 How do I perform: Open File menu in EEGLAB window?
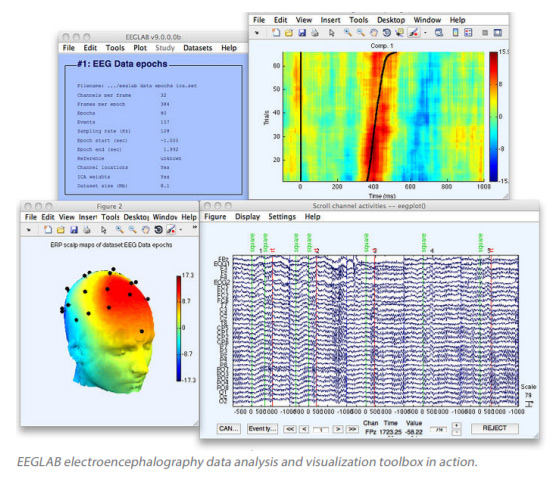tap(69, 48)
